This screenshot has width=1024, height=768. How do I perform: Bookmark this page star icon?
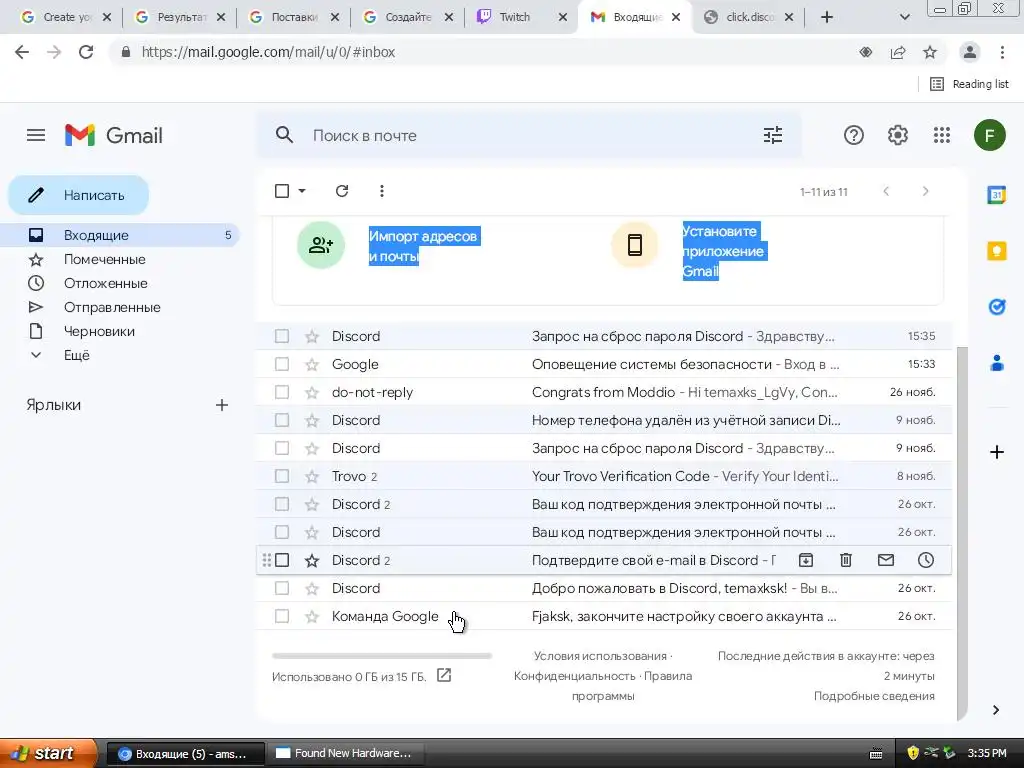930,52
